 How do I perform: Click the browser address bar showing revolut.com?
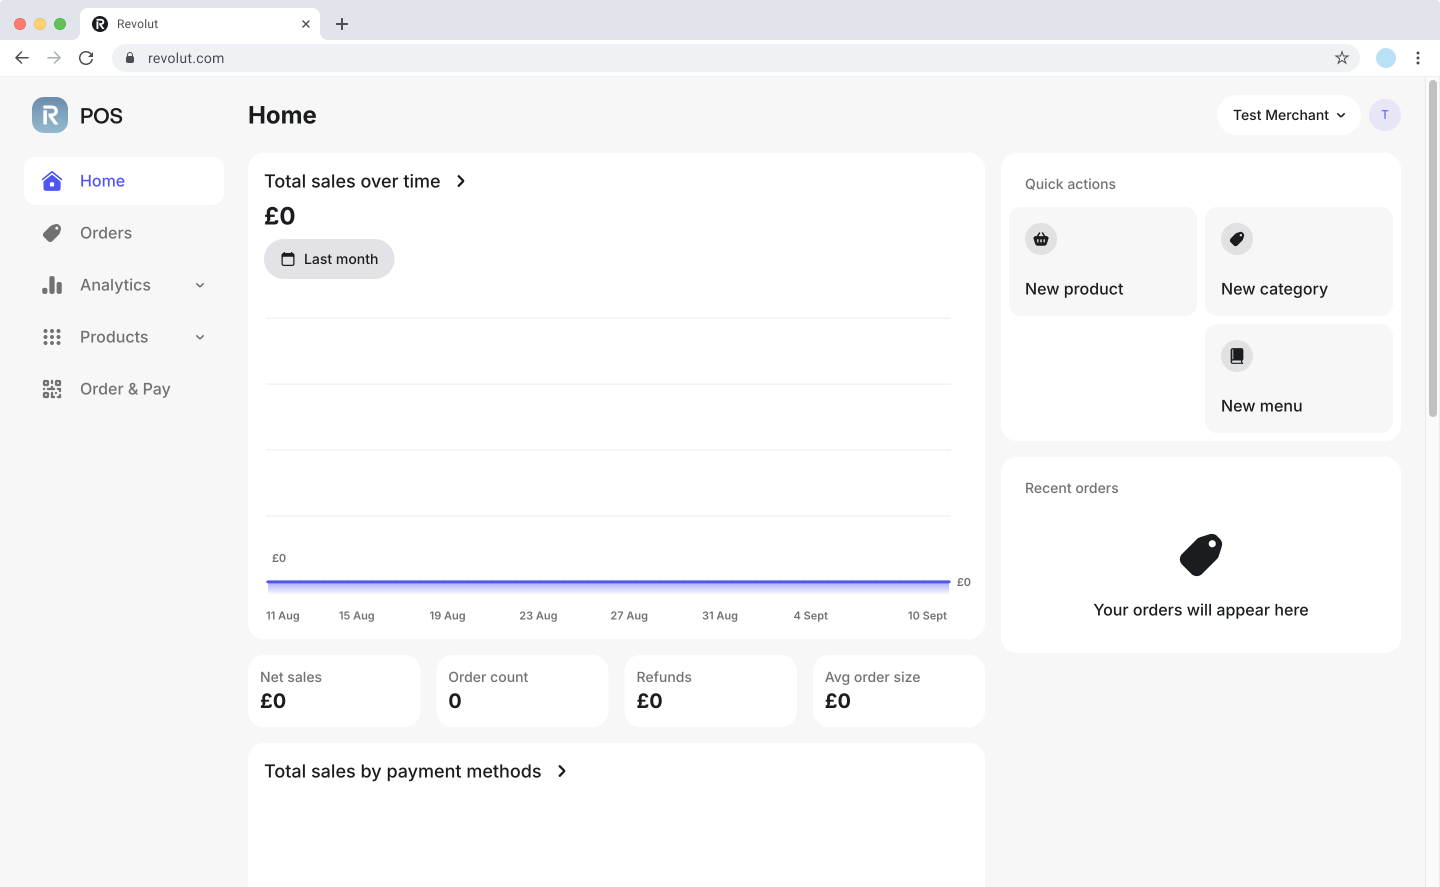pyautogui.click(x=700, y=58)
